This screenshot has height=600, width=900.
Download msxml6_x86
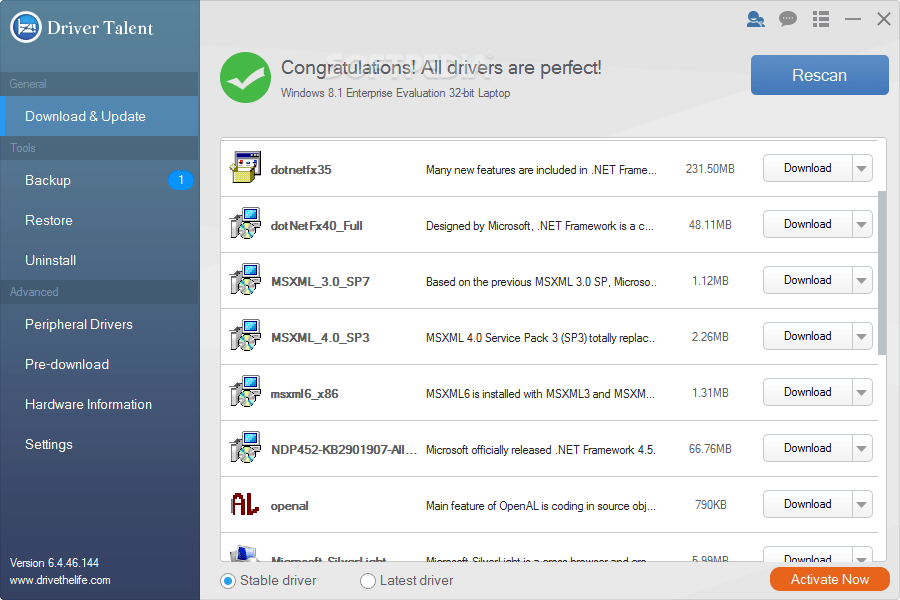[808, 392]
